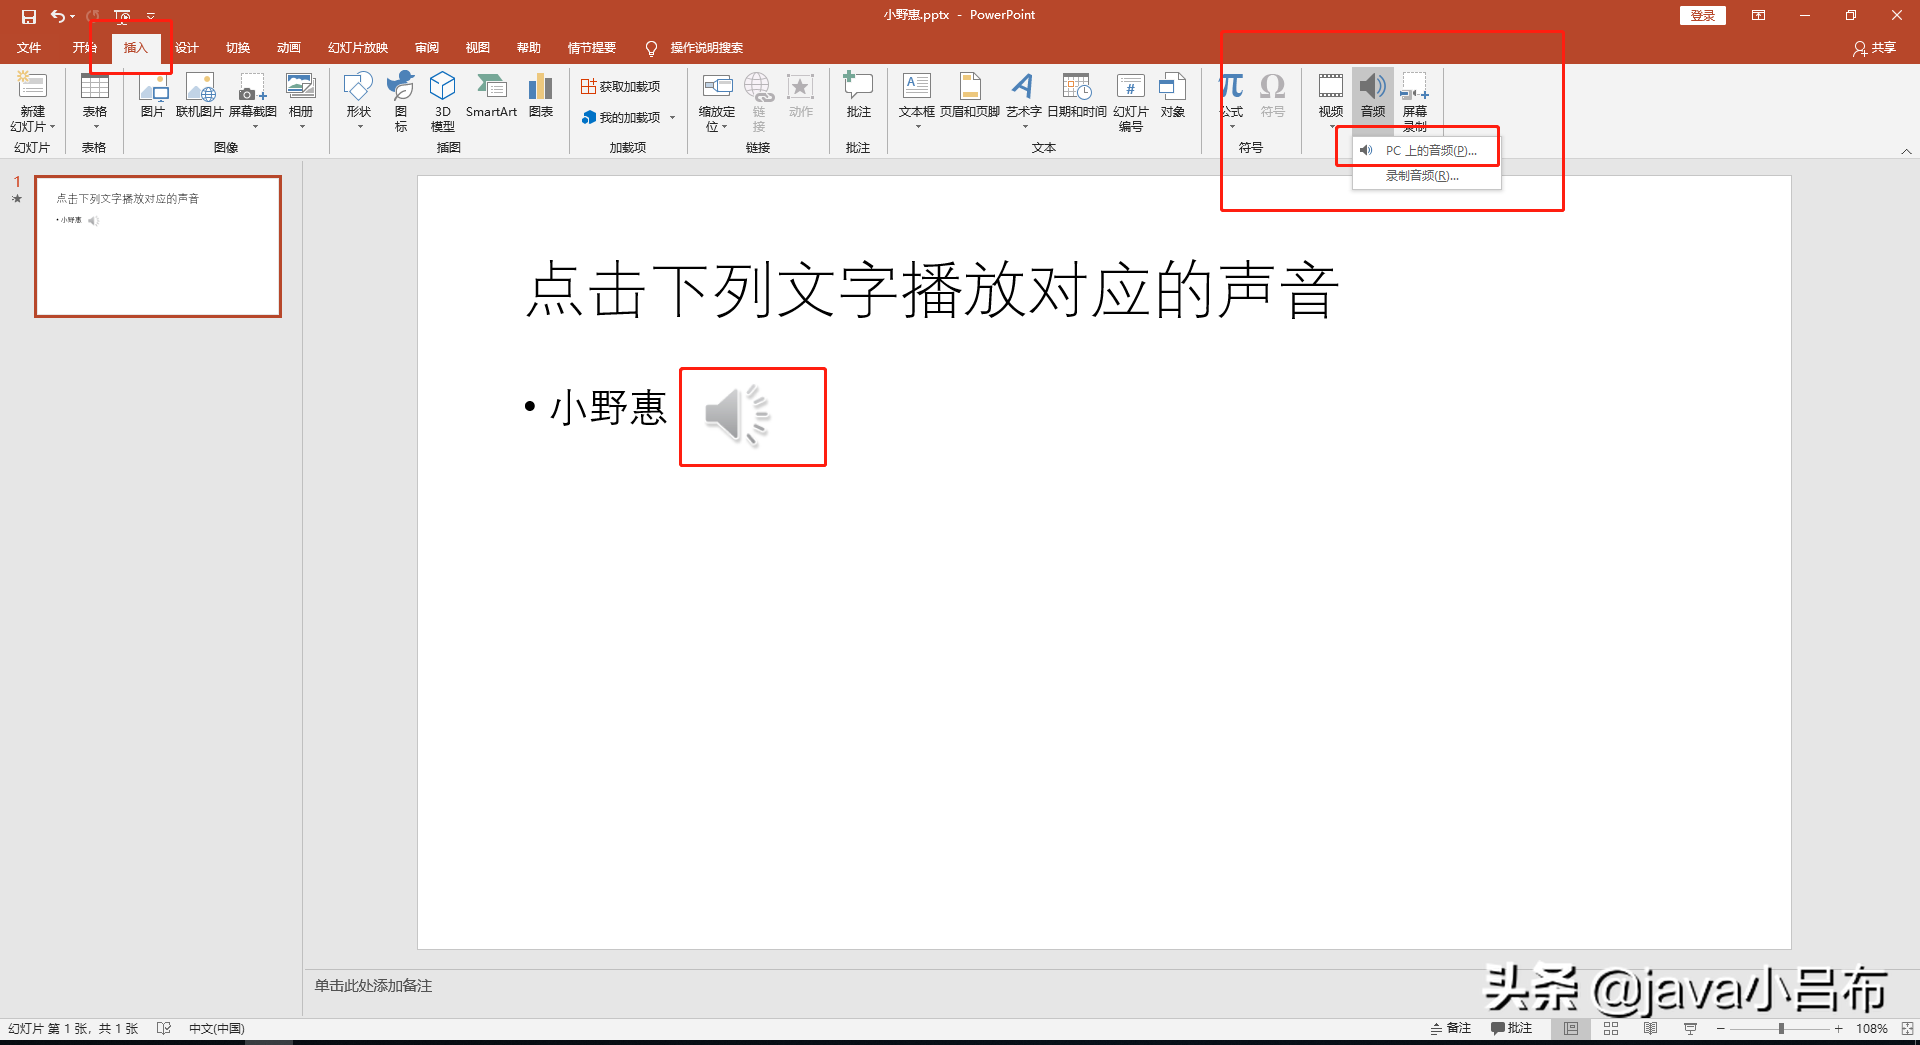This screenshot has height=1045, width=1920.
Task: Insert a chart (图表)
Action: 541,95
